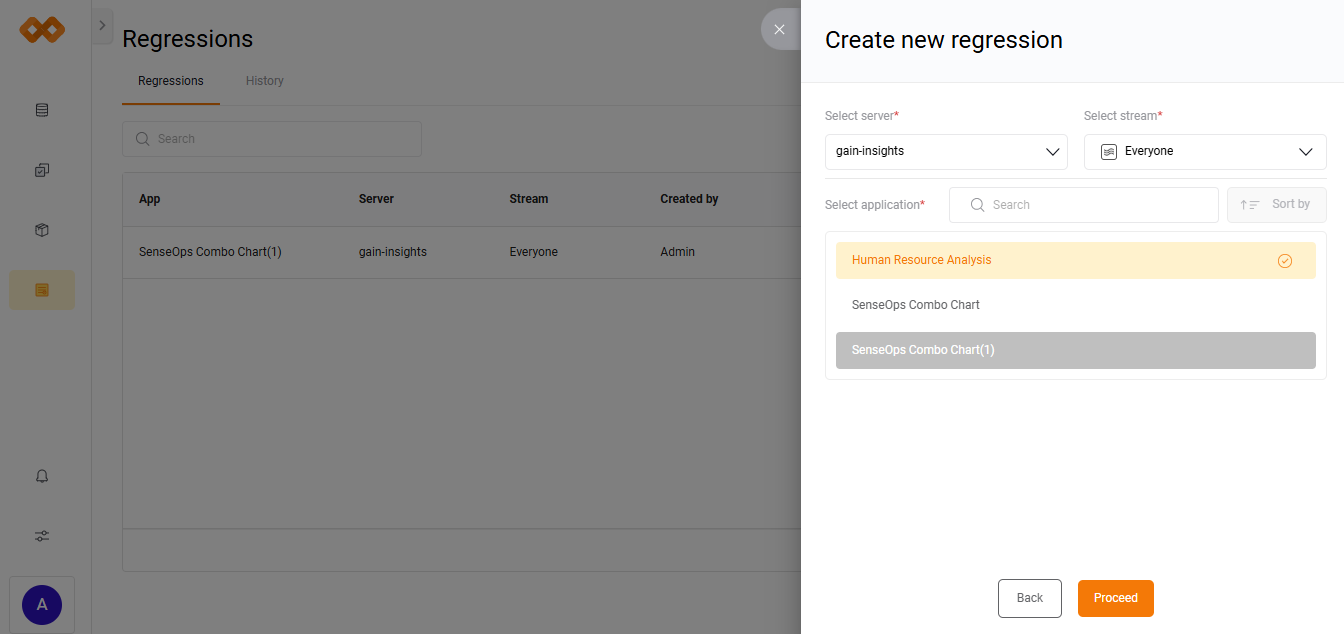Open notifications bell icon
The width and height of the screenshot is (1344, 634).
[42, 476]
